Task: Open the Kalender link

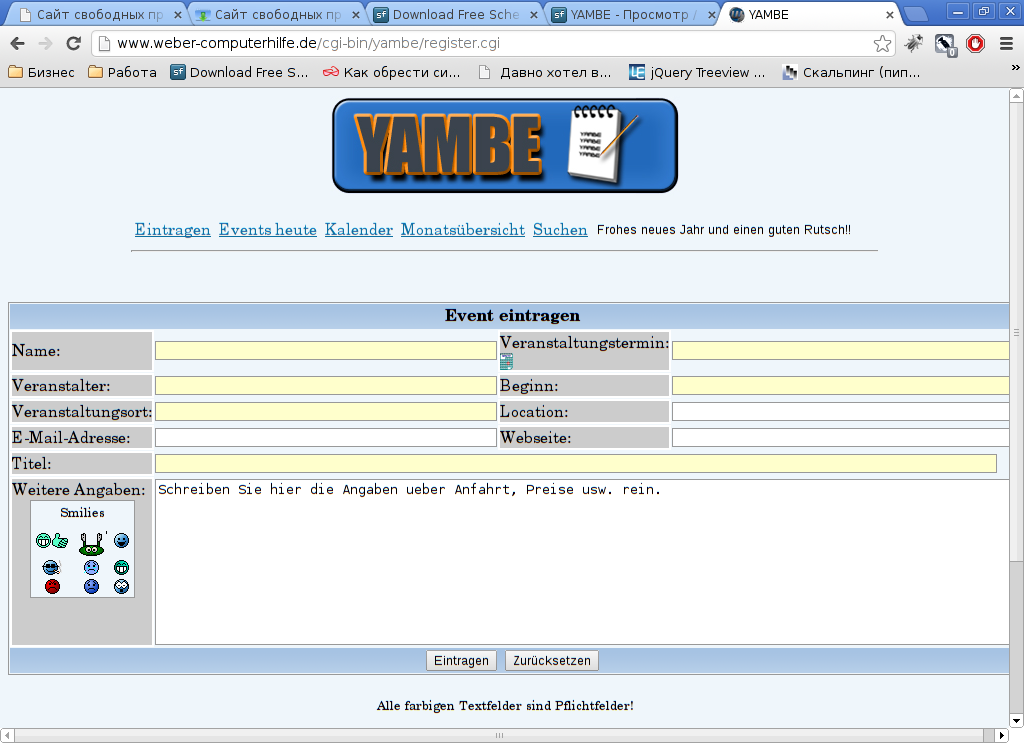Action: pyautogui.click(x=359, y=230)
